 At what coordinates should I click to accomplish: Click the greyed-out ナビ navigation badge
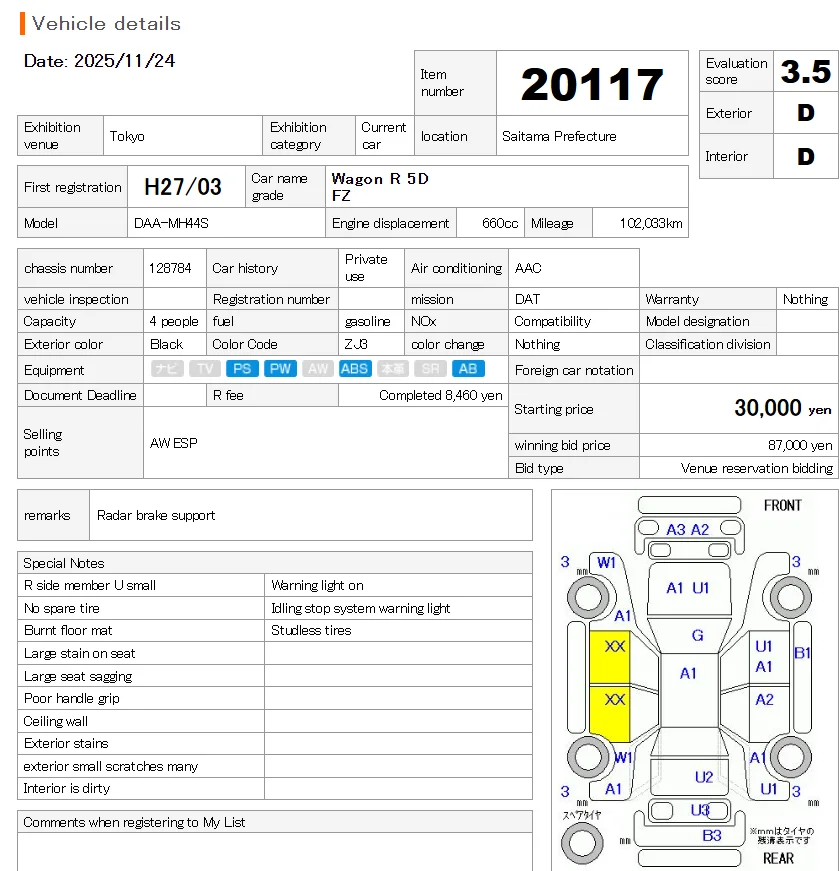[167, 369]
